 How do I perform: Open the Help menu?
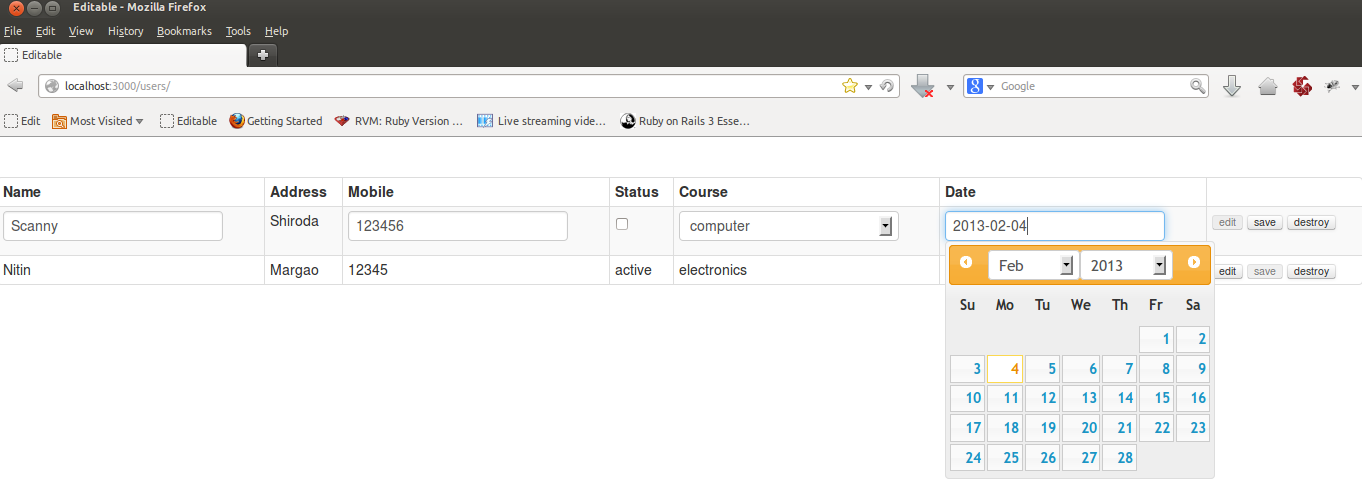tap(276, 31)
